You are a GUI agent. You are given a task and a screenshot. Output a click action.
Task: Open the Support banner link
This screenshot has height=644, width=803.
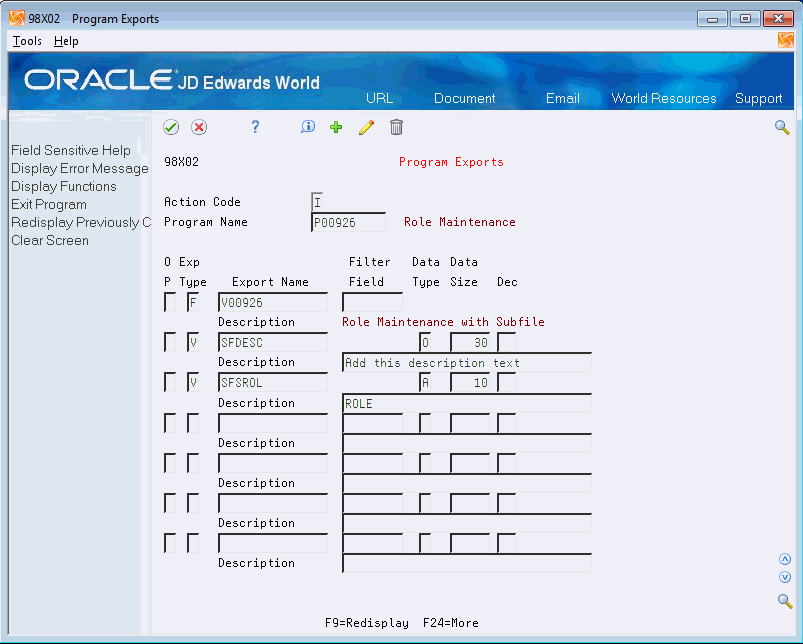[x=758, y=98]
